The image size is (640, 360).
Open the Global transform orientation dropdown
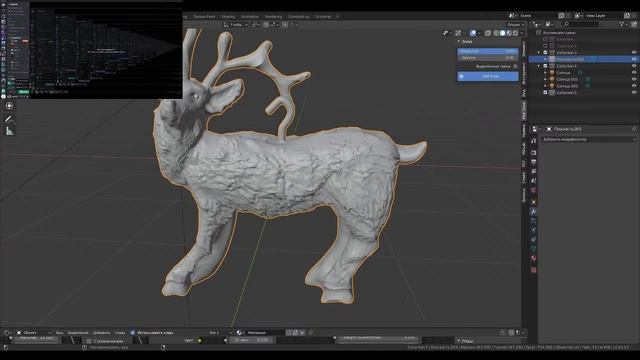[236, 24]
